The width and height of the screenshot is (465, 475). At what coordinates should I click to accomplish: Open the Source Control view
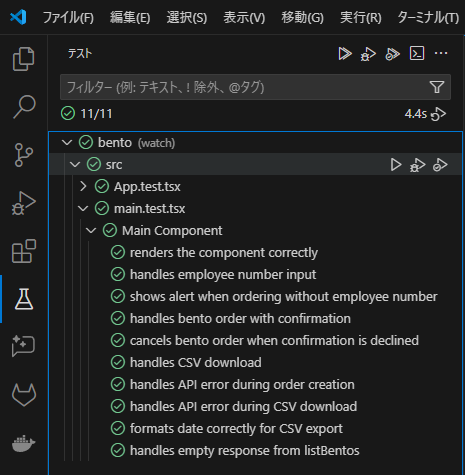(x=23, y=155)
